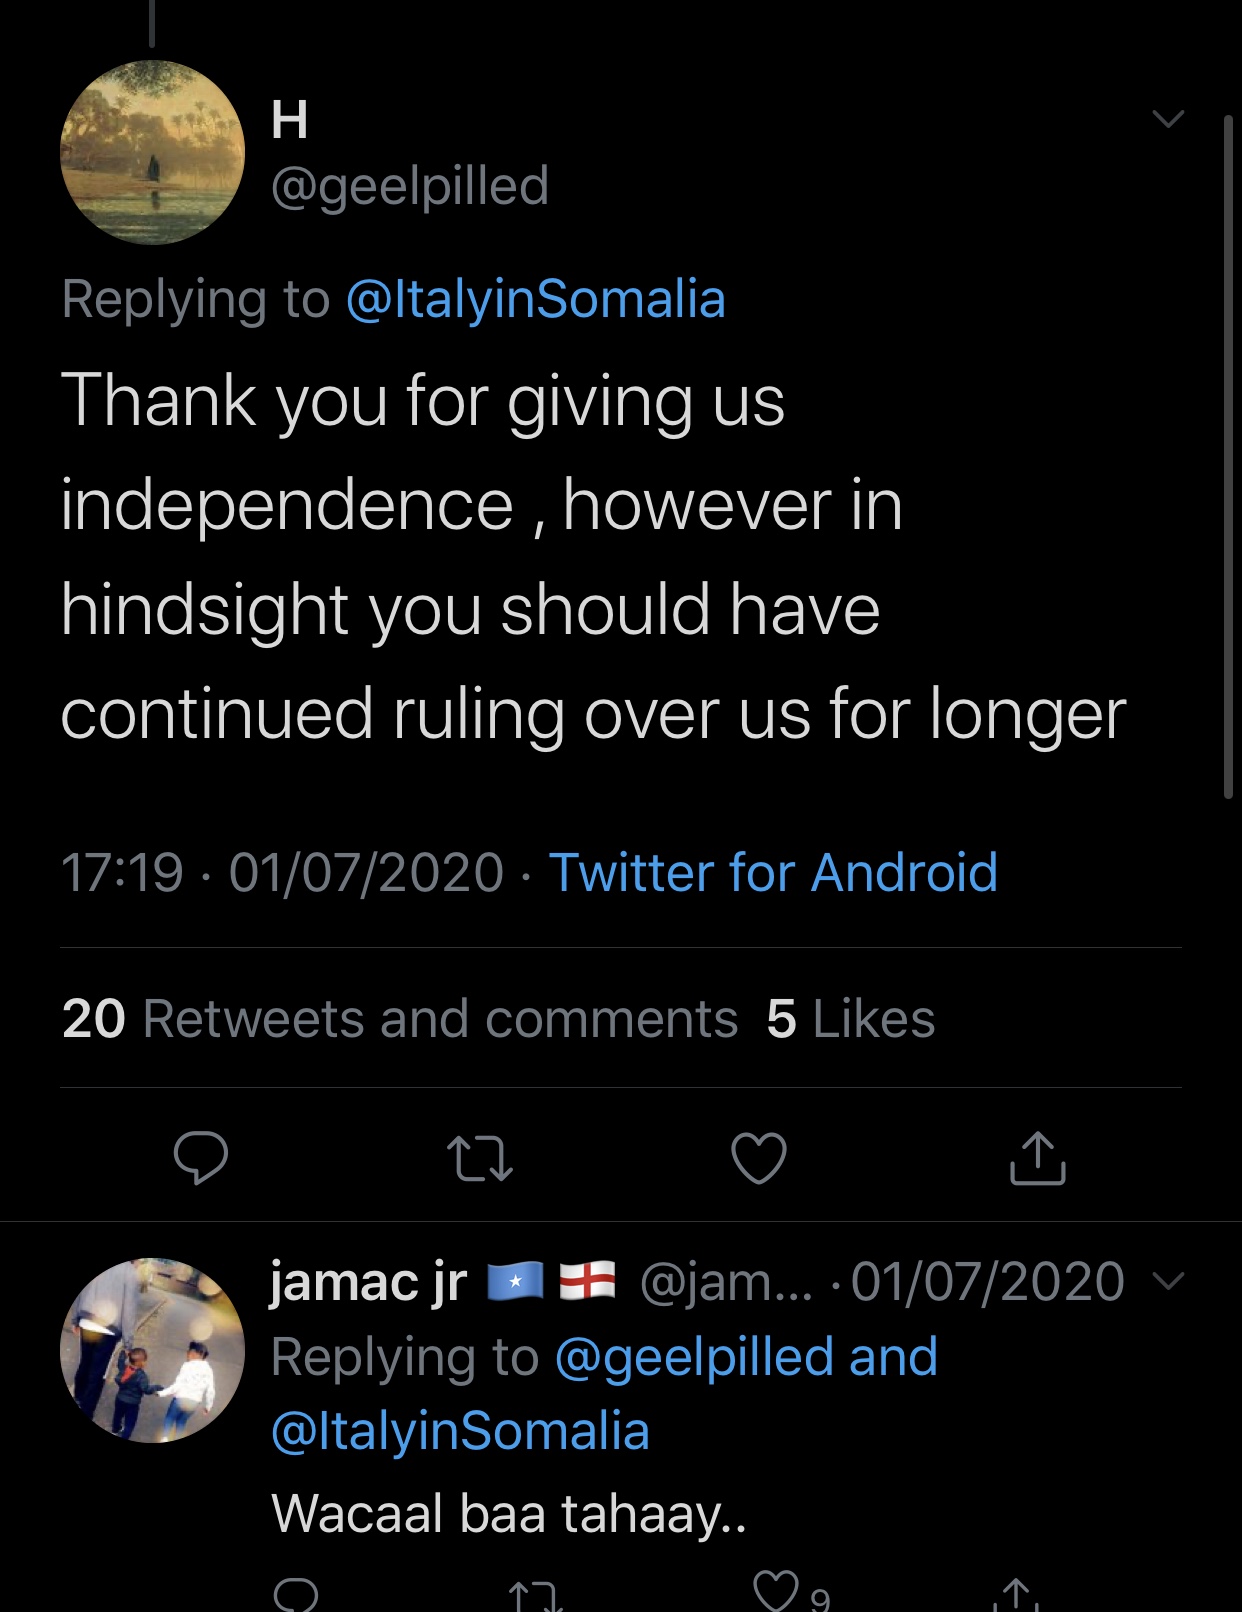The height and width of the screenshot is (1612, 1242).
Task: Retweet jamac jr's reply
Action: coord(535,1596)
